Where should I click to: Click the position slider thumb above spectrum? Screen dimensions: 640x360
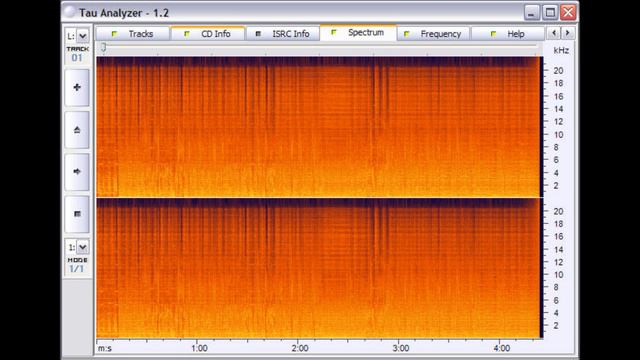point(104,48)
